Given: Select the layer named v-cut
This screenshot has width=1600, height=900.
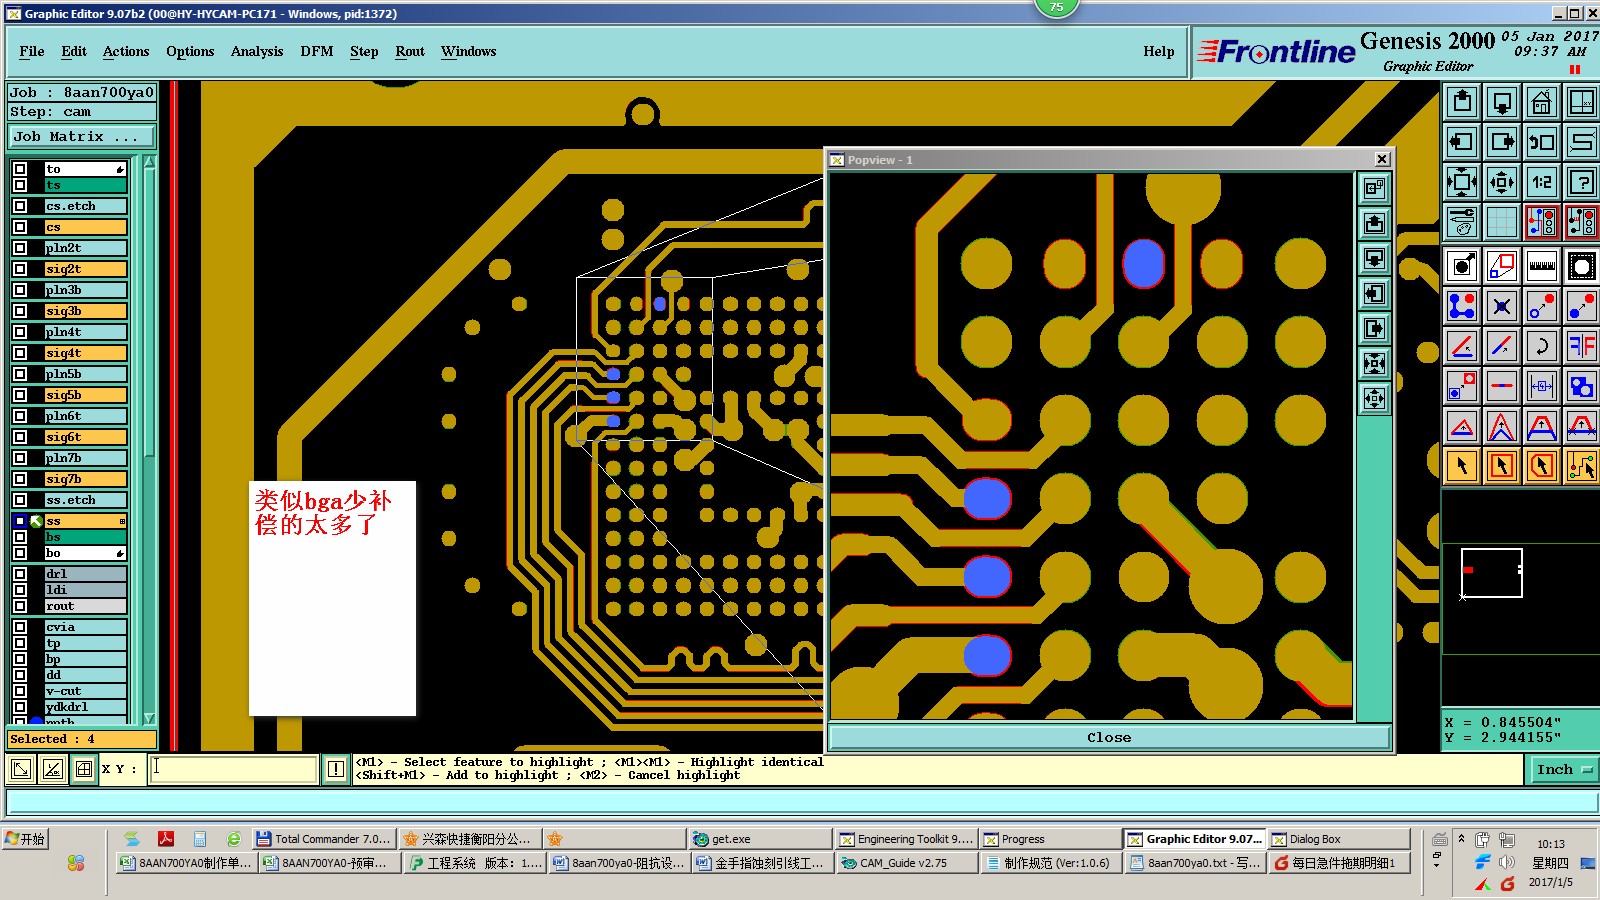Looking at the screenshot, I should [x=85, y=691].
